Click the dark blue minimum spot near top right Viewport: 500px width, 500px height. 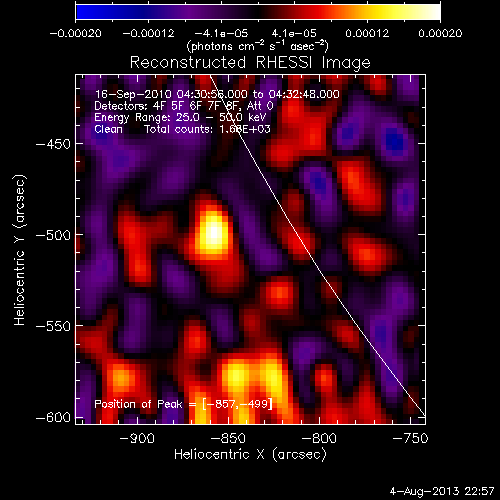pyautogui.click(x=395, y=142)
